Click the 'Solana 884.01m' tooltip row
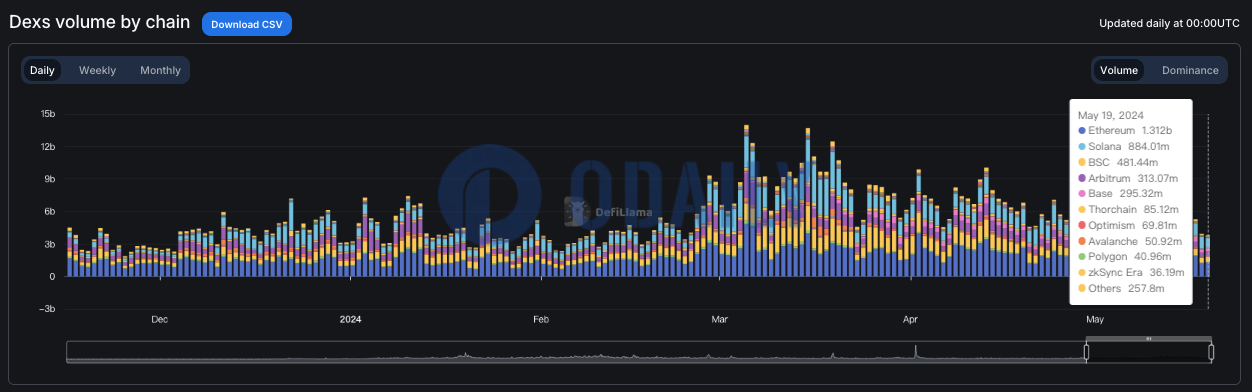Viewport: 1252px width, 392px height. (1128, 147)
